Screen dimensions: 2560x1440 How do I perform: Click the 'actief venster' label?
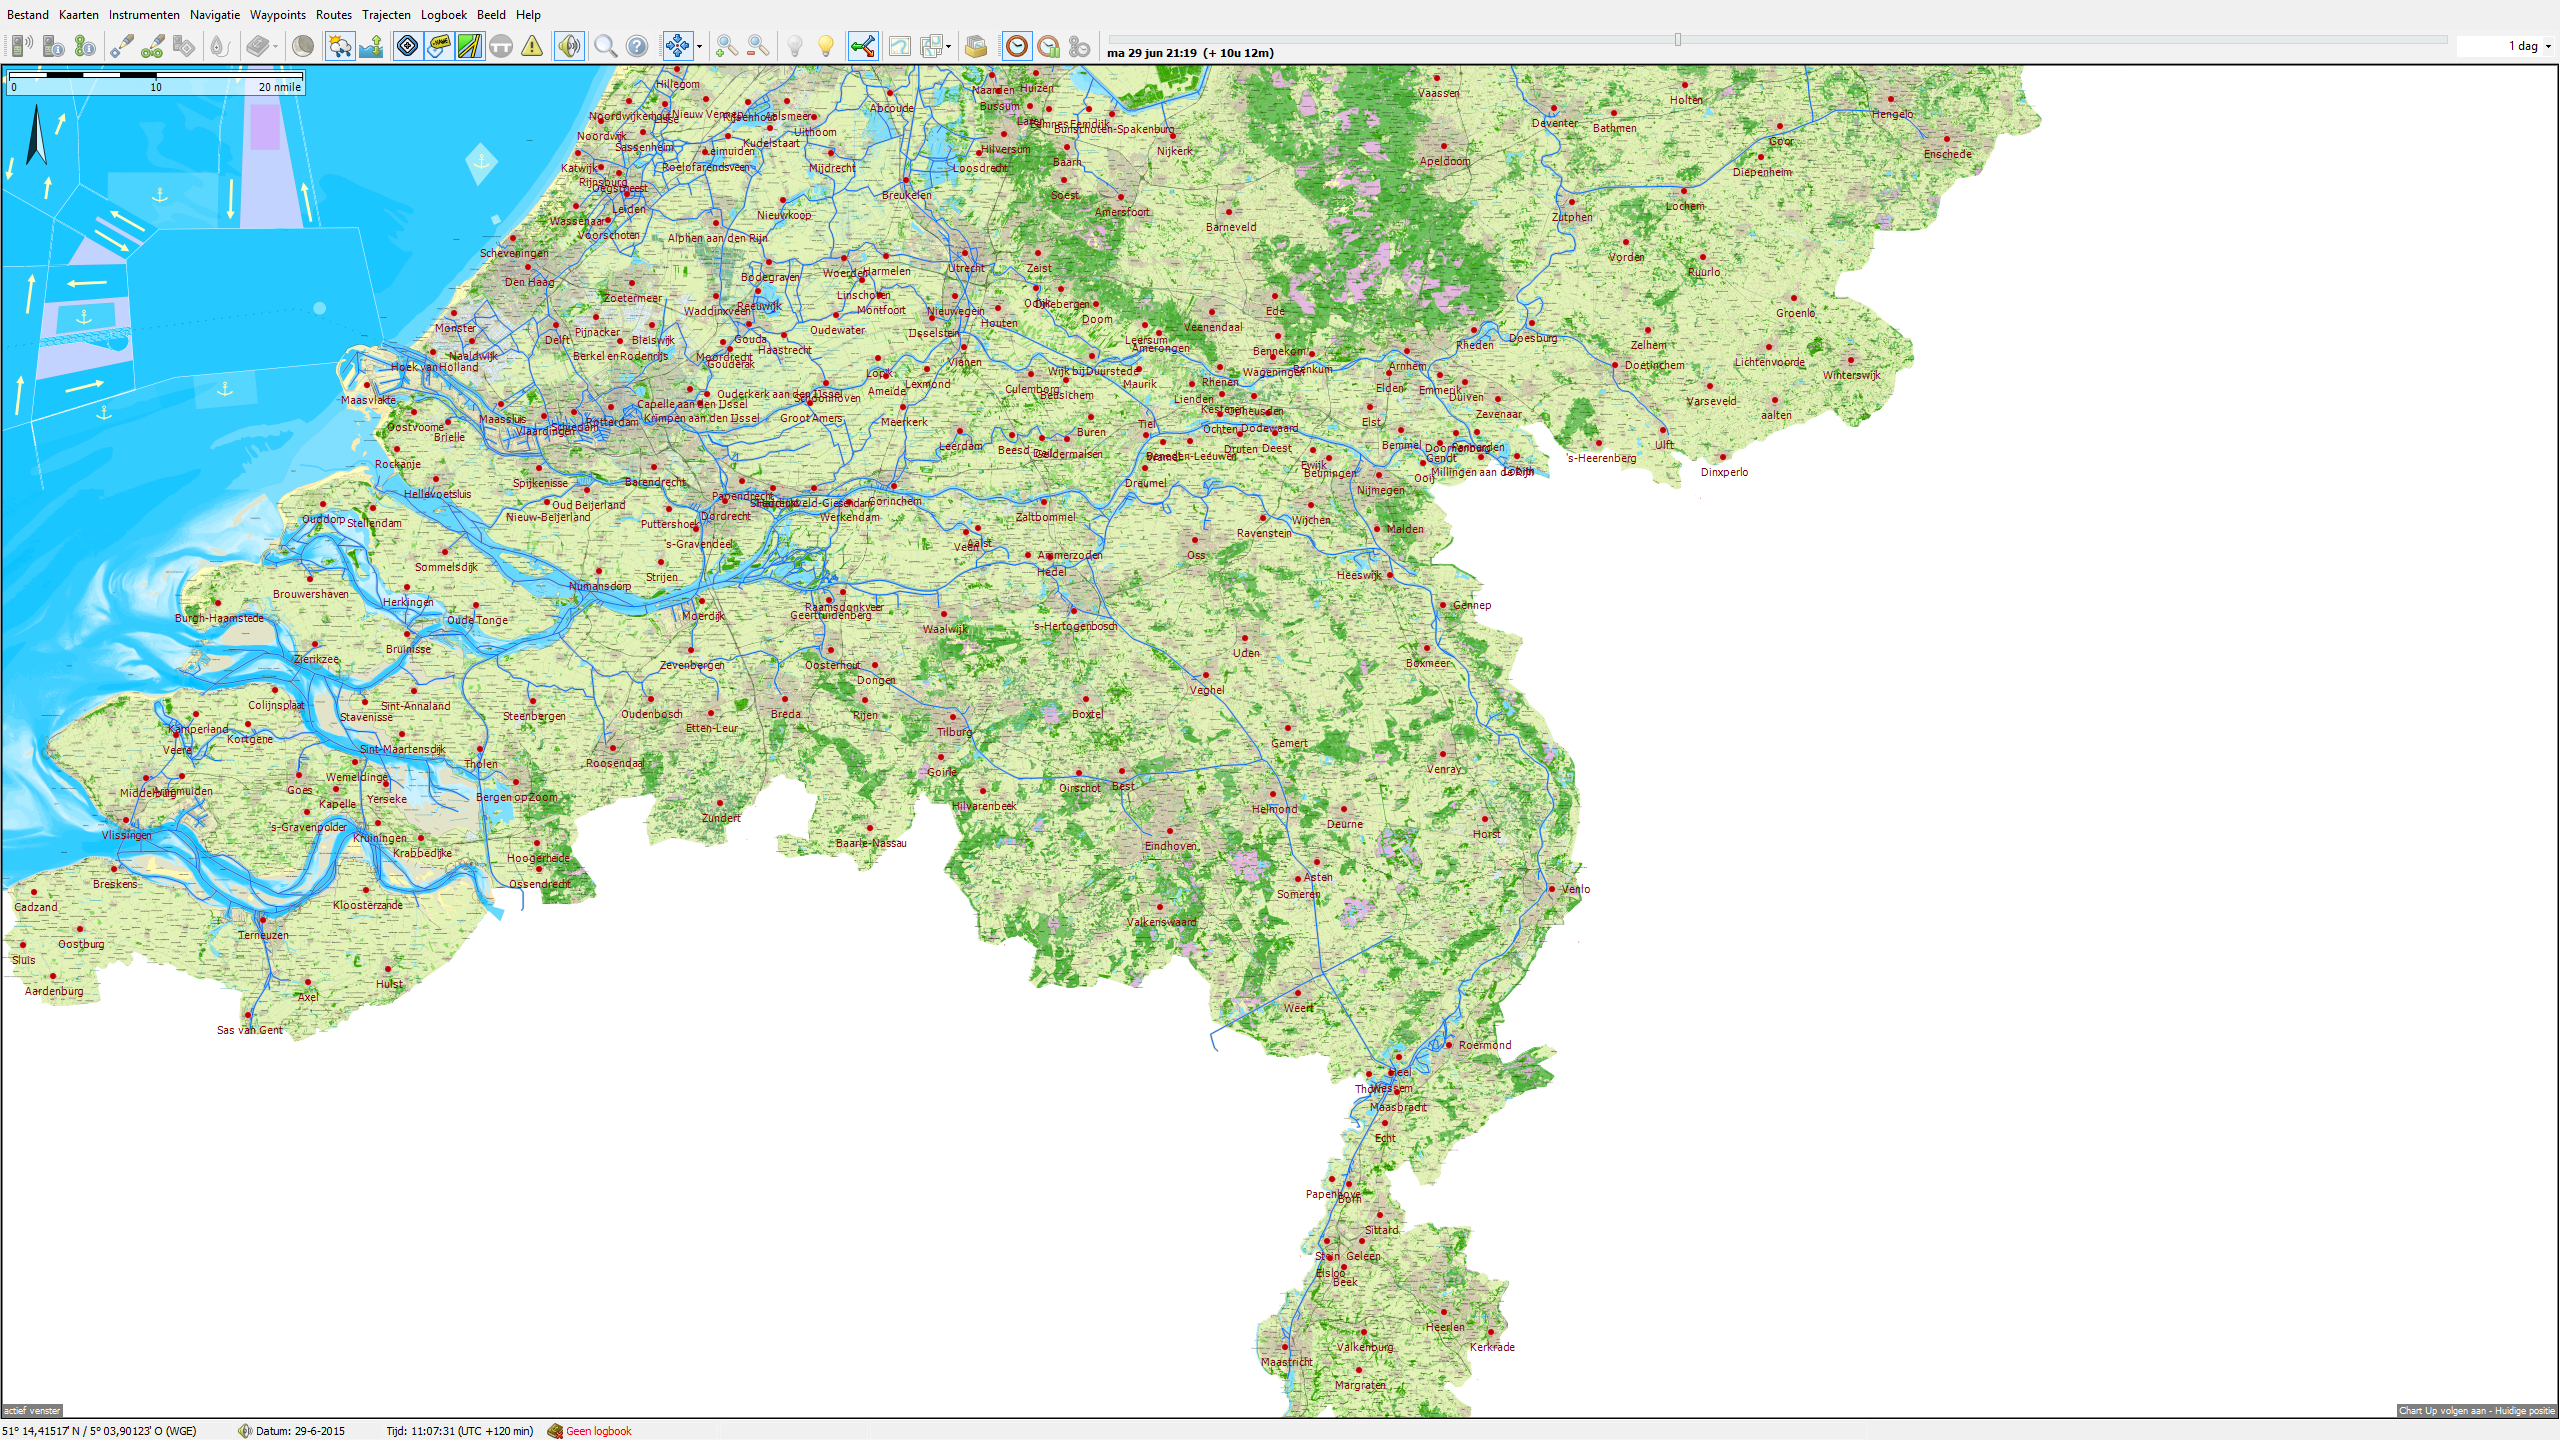coord(32,1411)
